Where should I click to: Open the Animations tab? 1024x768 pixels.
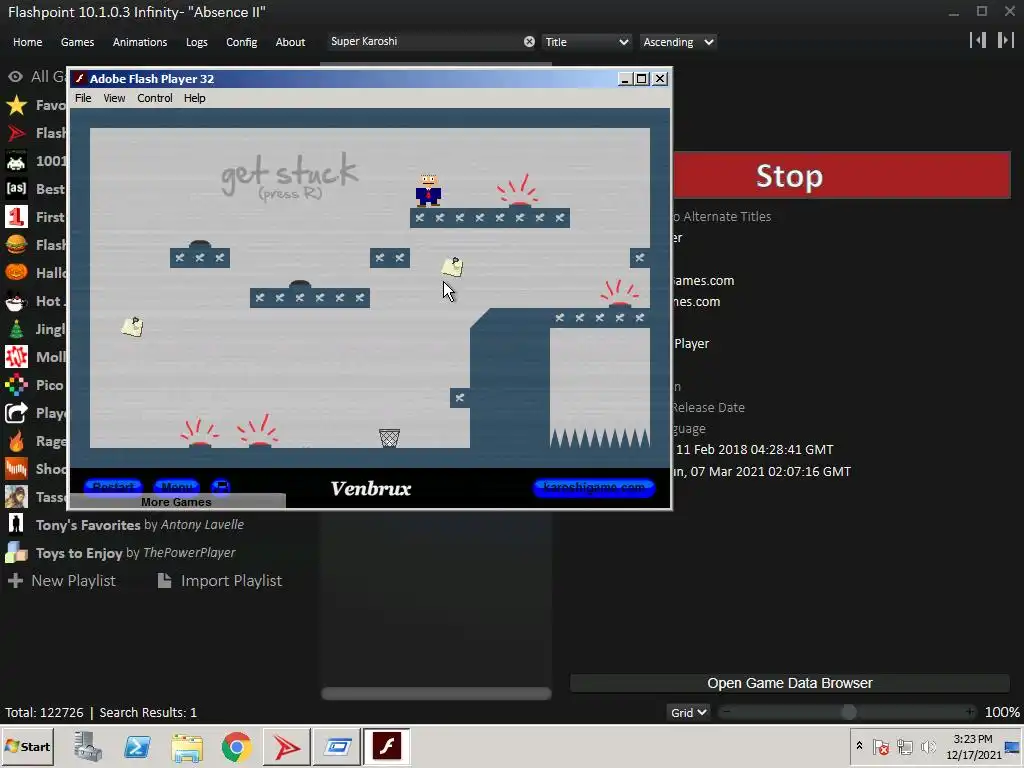point(140,42)
